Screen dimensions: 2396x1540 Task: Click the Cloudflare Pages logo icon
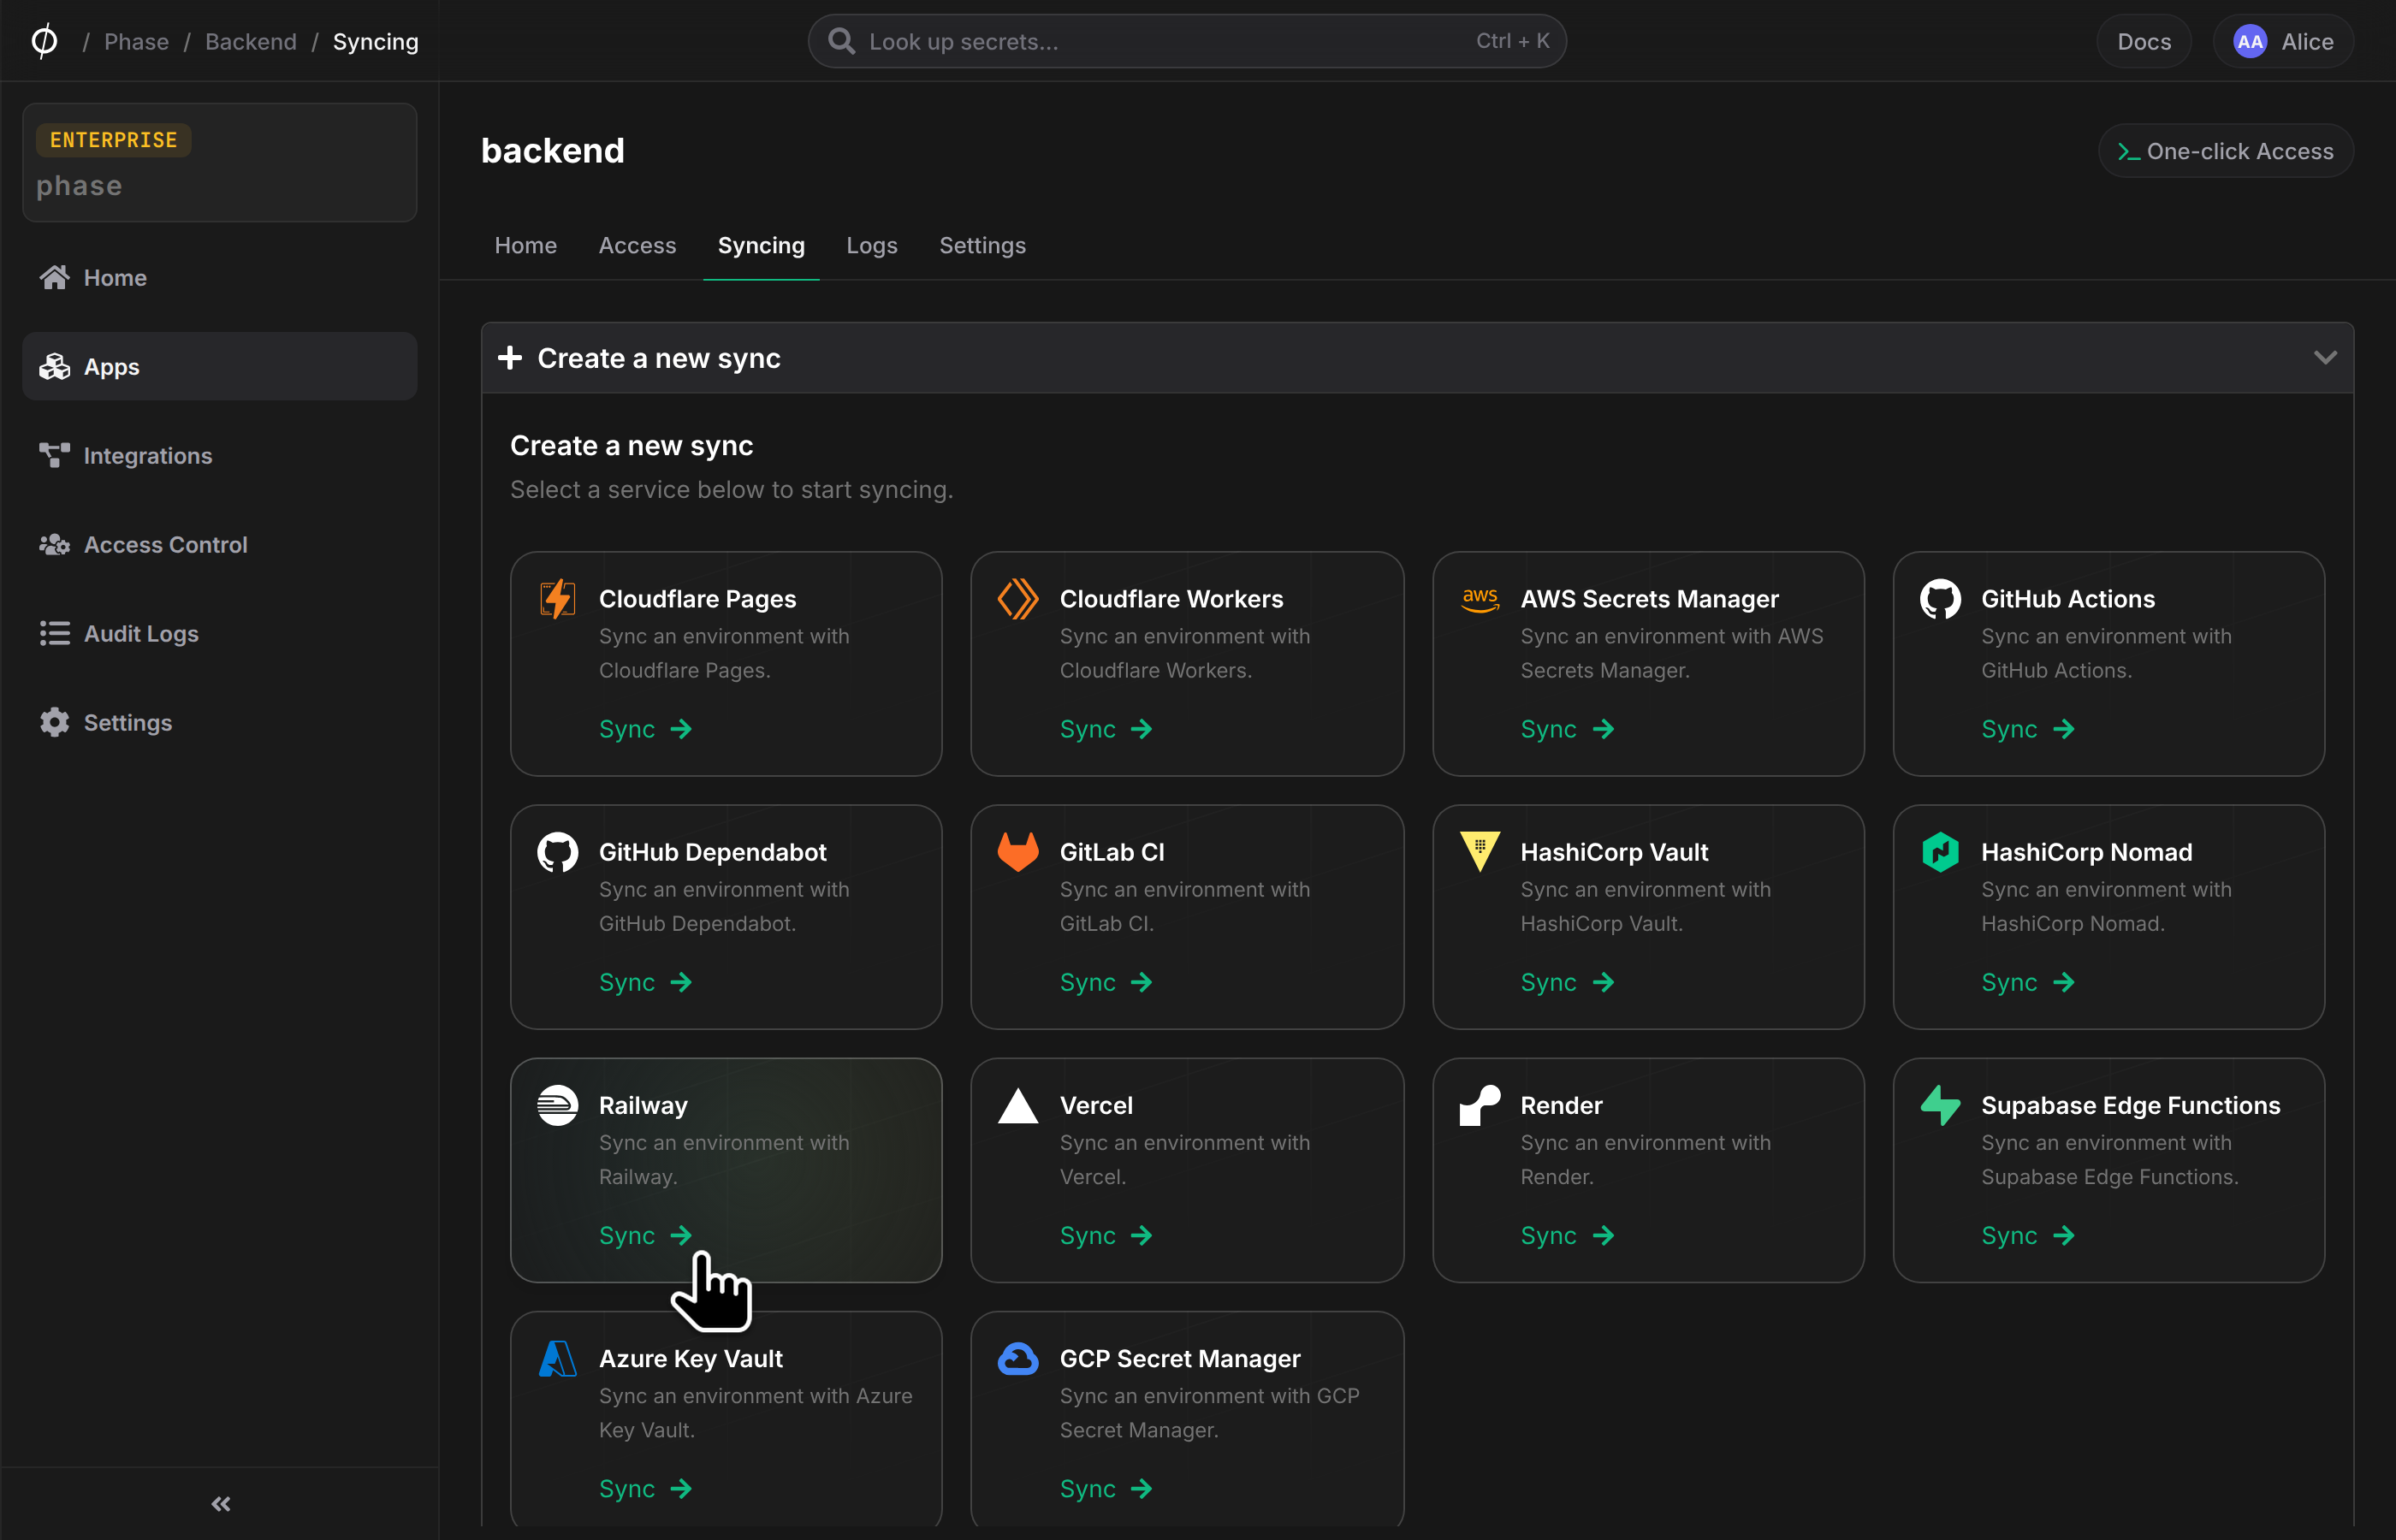pos(558,599)
